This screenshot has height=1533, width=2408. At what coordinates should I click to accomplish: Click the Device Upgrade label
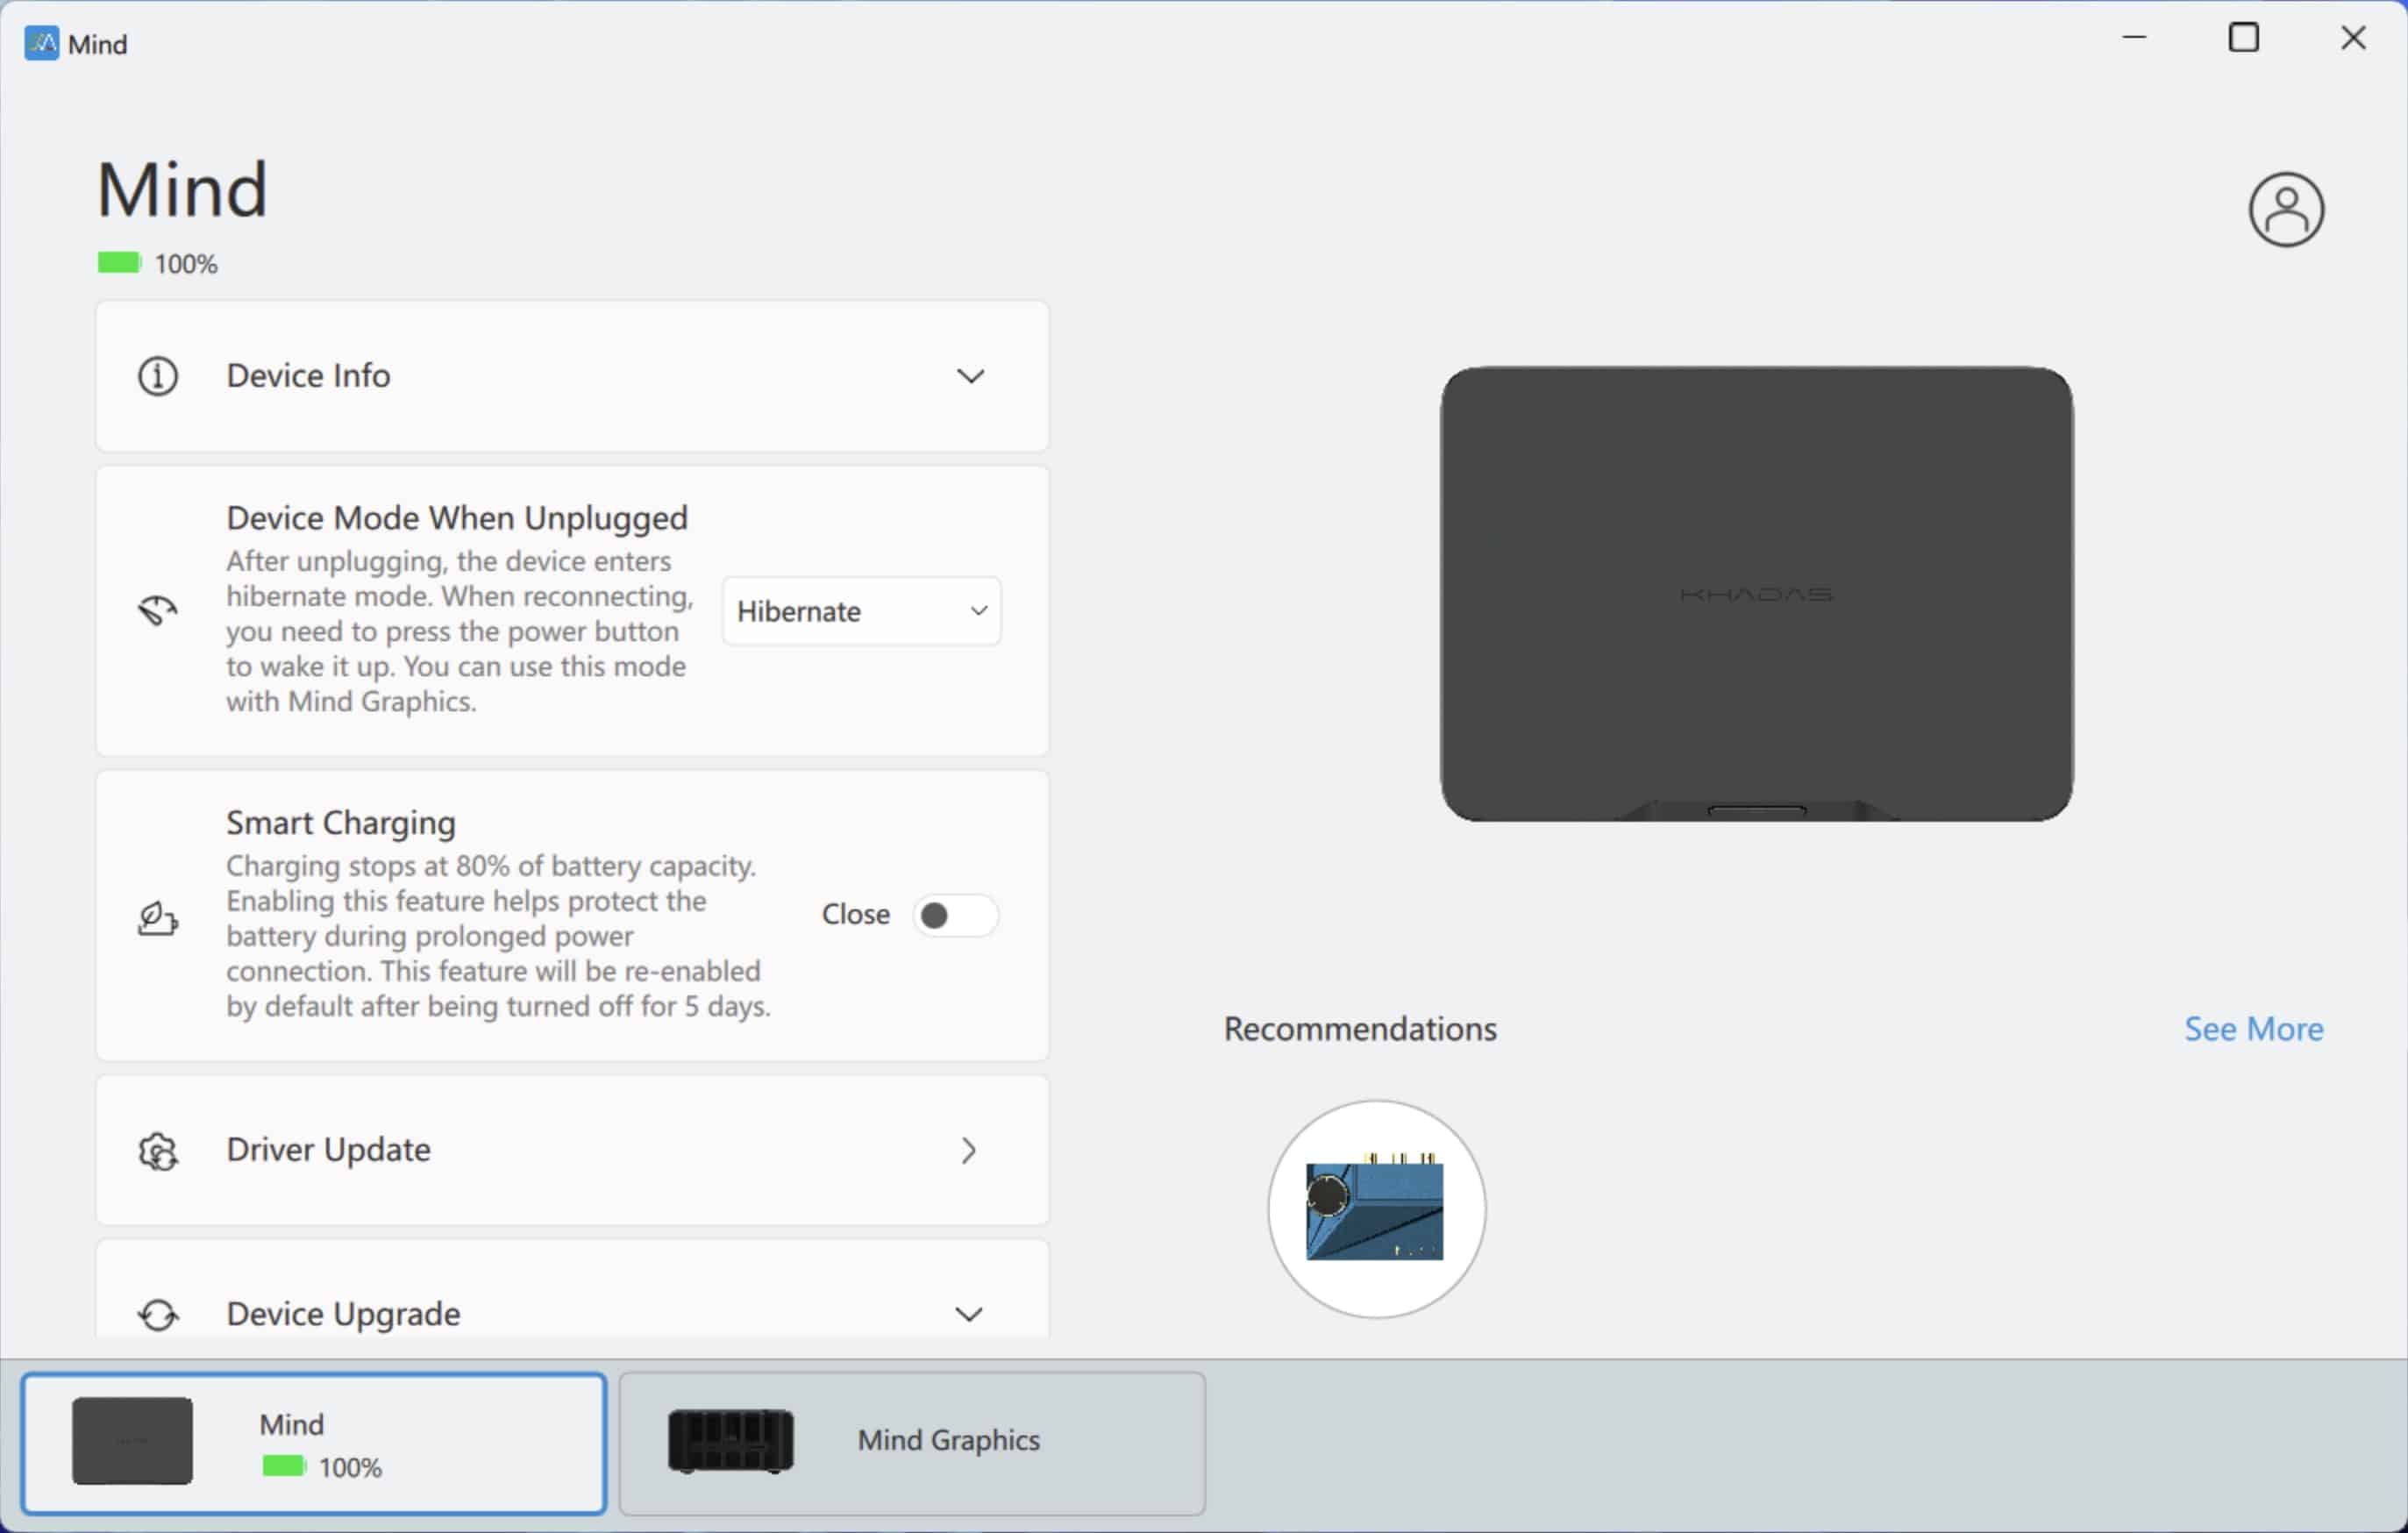(343, 1314)
